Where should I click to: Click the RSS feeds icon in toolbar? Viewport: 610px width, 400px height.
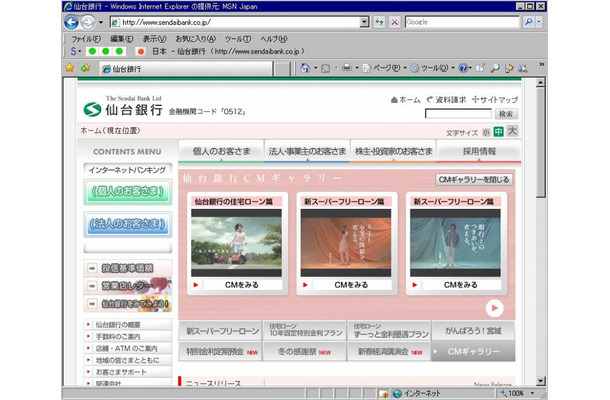tap(326, 68)
